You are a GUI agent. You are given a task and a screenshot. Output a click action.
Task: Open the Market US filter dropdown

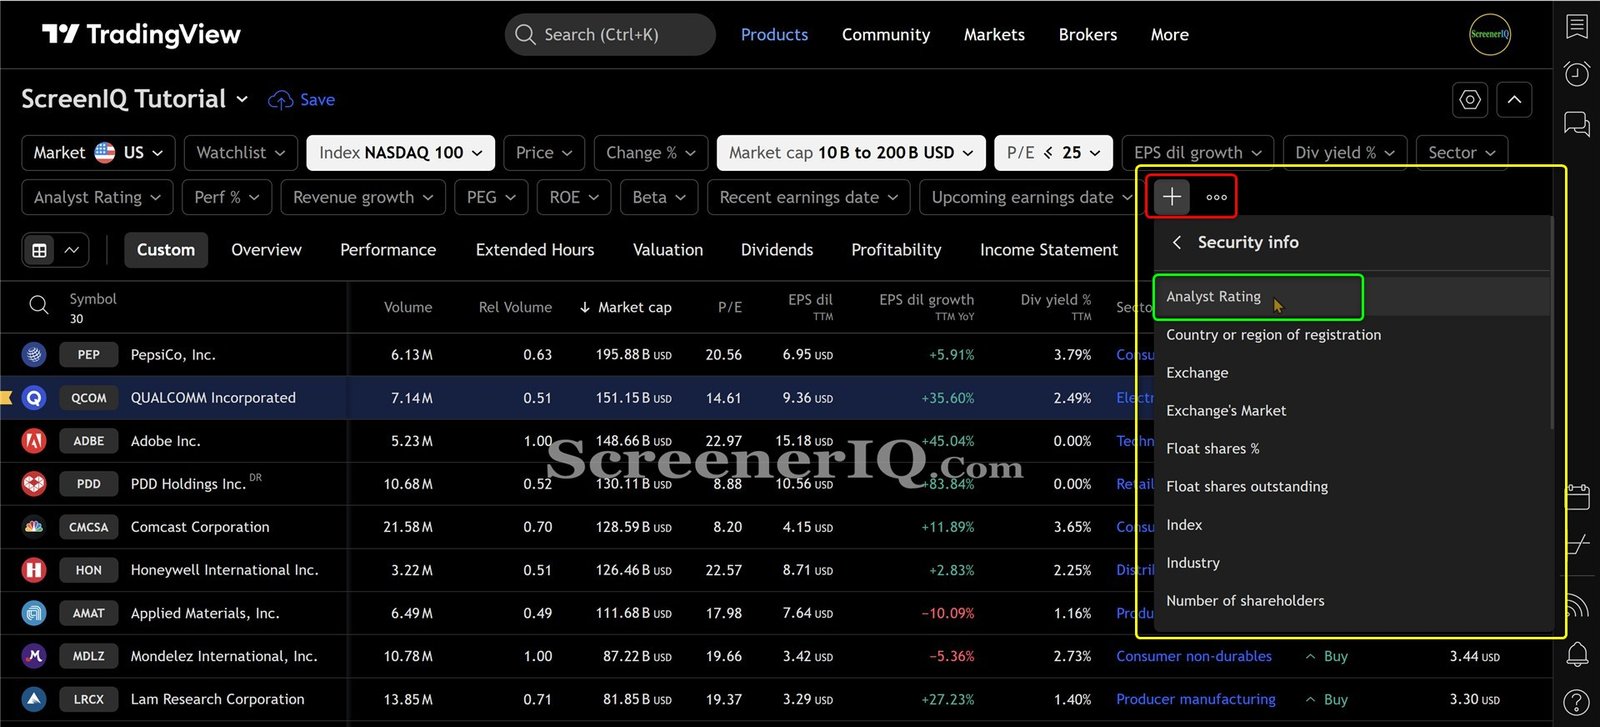pos(98,152)
